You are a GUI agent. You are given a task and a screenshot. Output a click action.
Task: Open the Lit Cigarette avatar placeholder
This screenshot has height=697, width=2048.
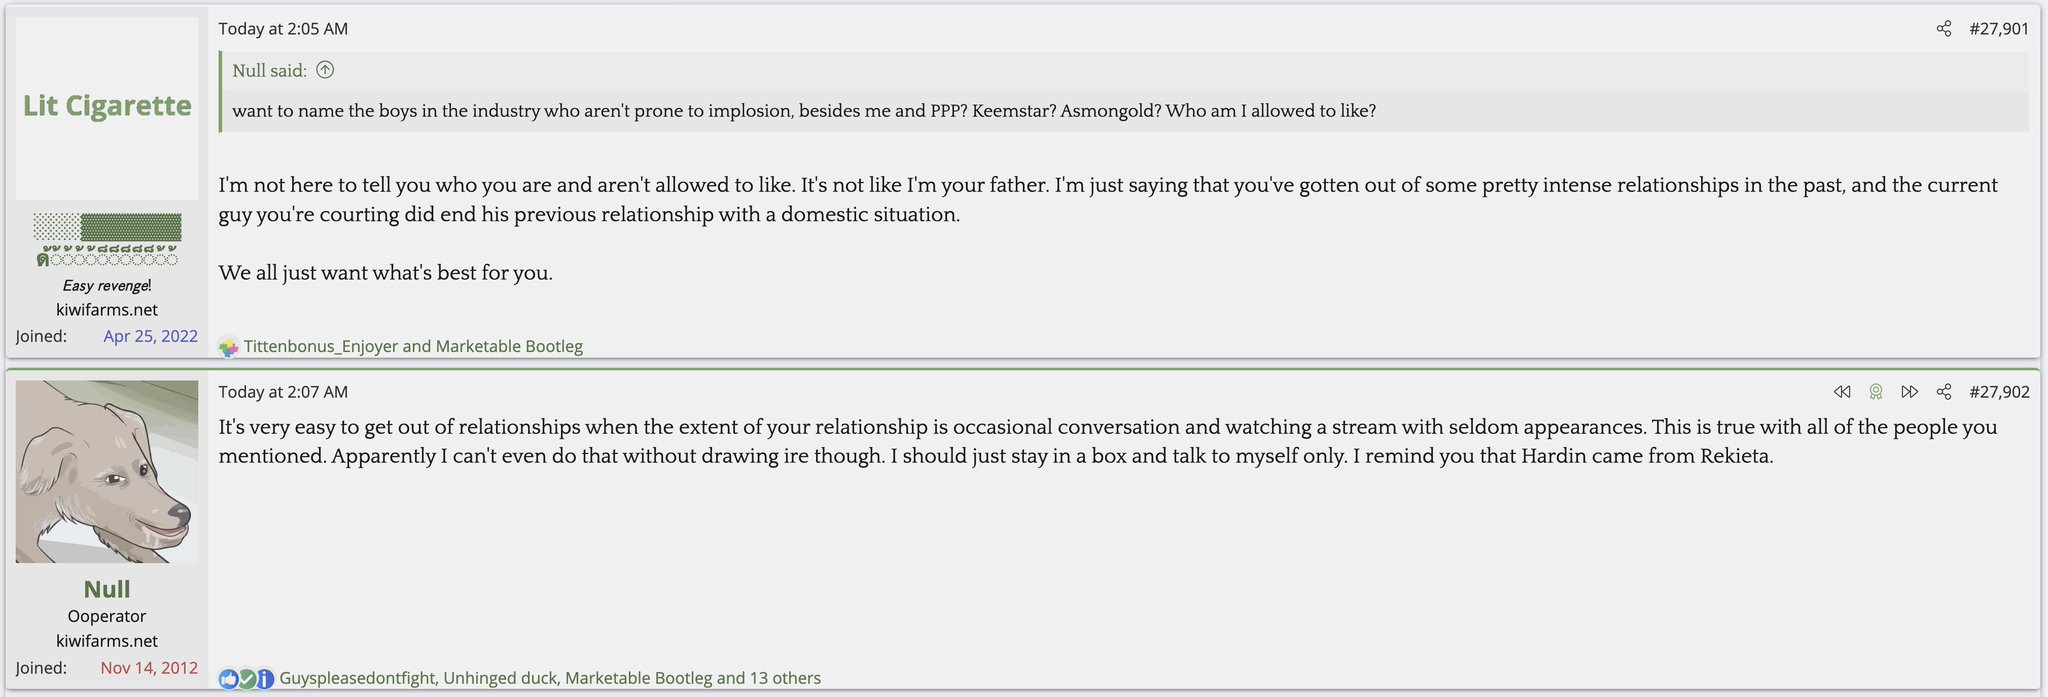pos(107,108)
